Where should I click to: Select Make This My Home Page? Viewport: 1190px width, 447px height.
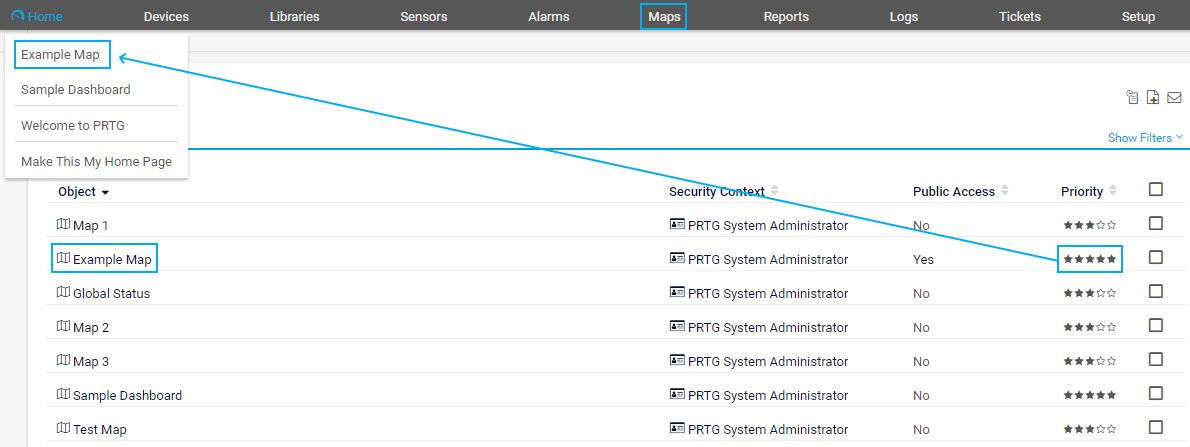pyautogui.click(x=96, y=161)
